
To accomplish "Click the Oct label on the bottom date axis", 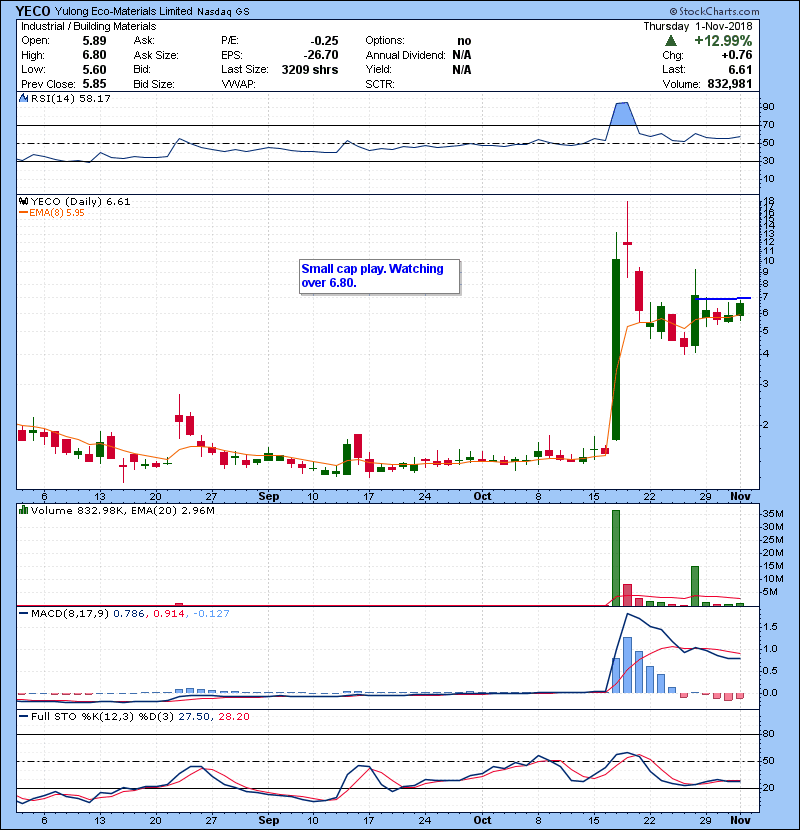I will (482, 820).
